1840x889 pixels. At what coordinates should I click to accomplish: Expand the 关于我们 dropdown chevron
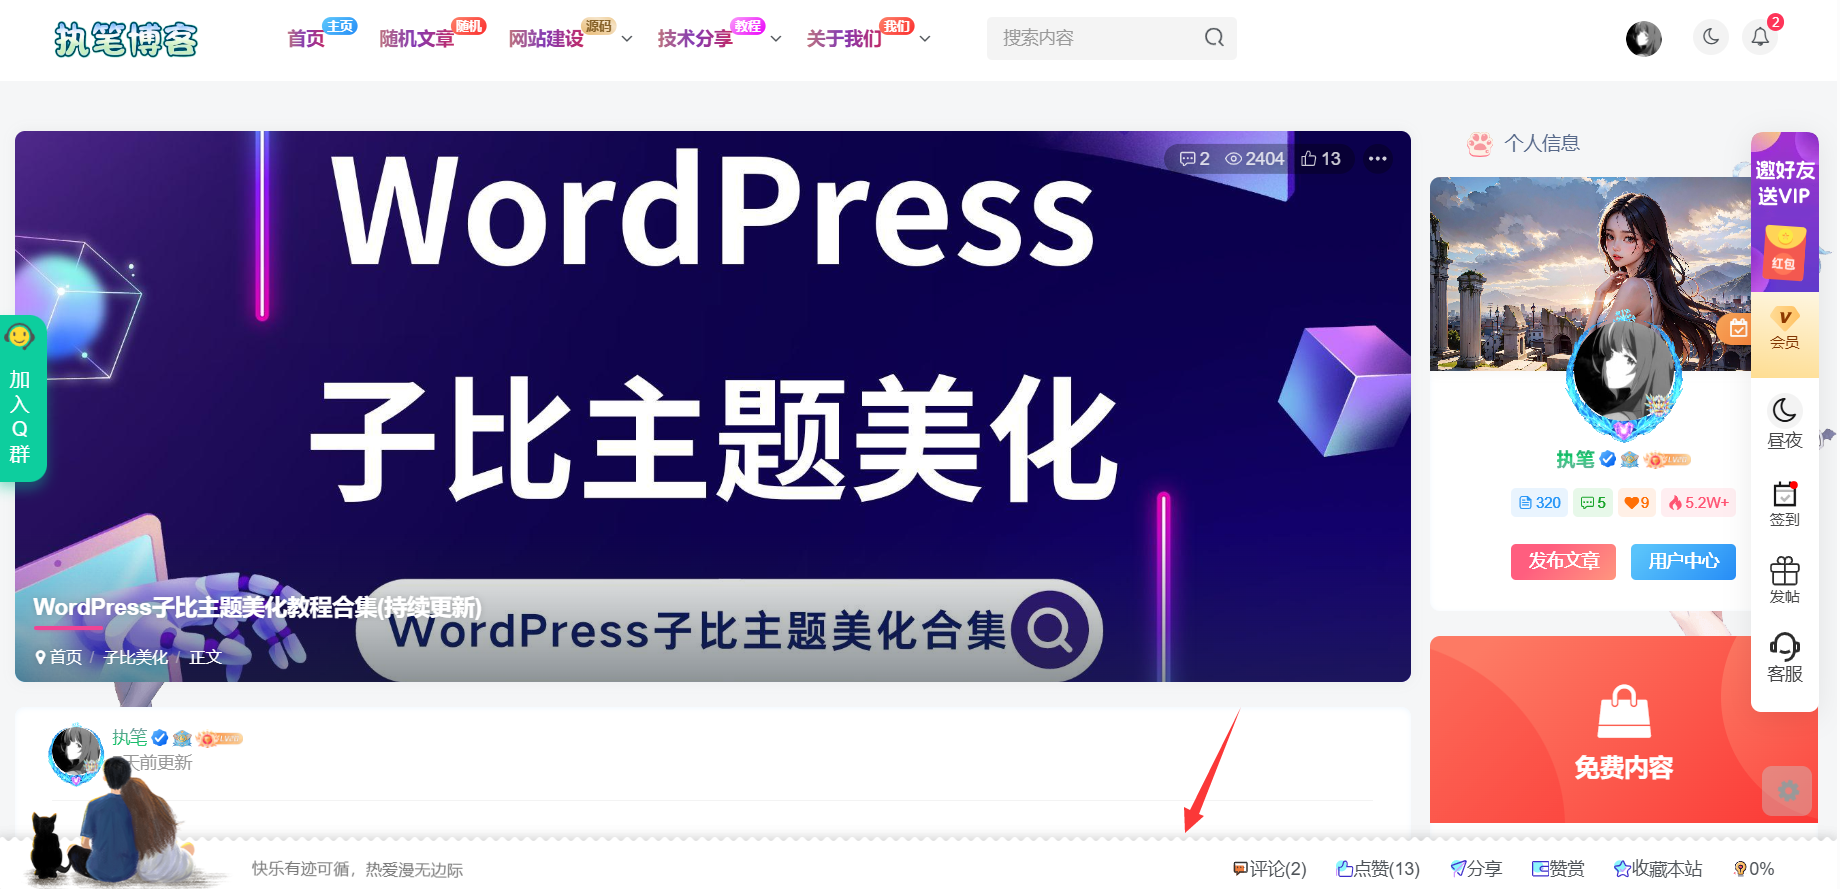(x=925, y=39)
